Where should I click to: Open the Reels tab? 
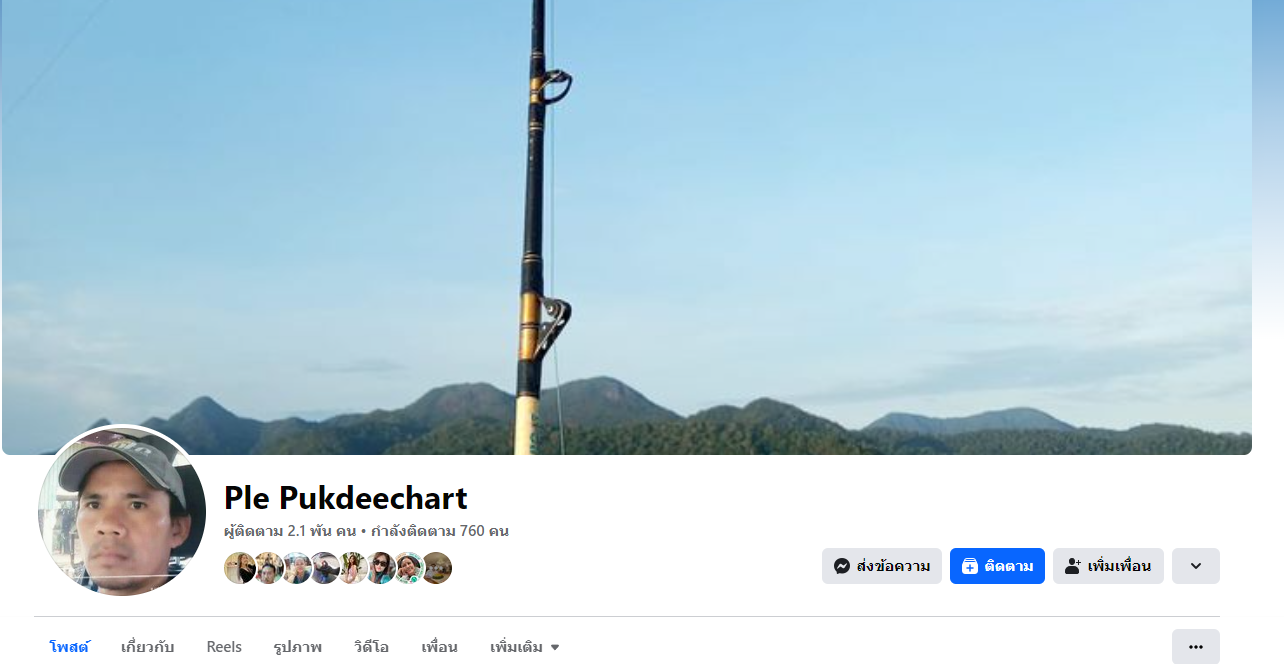224,647
